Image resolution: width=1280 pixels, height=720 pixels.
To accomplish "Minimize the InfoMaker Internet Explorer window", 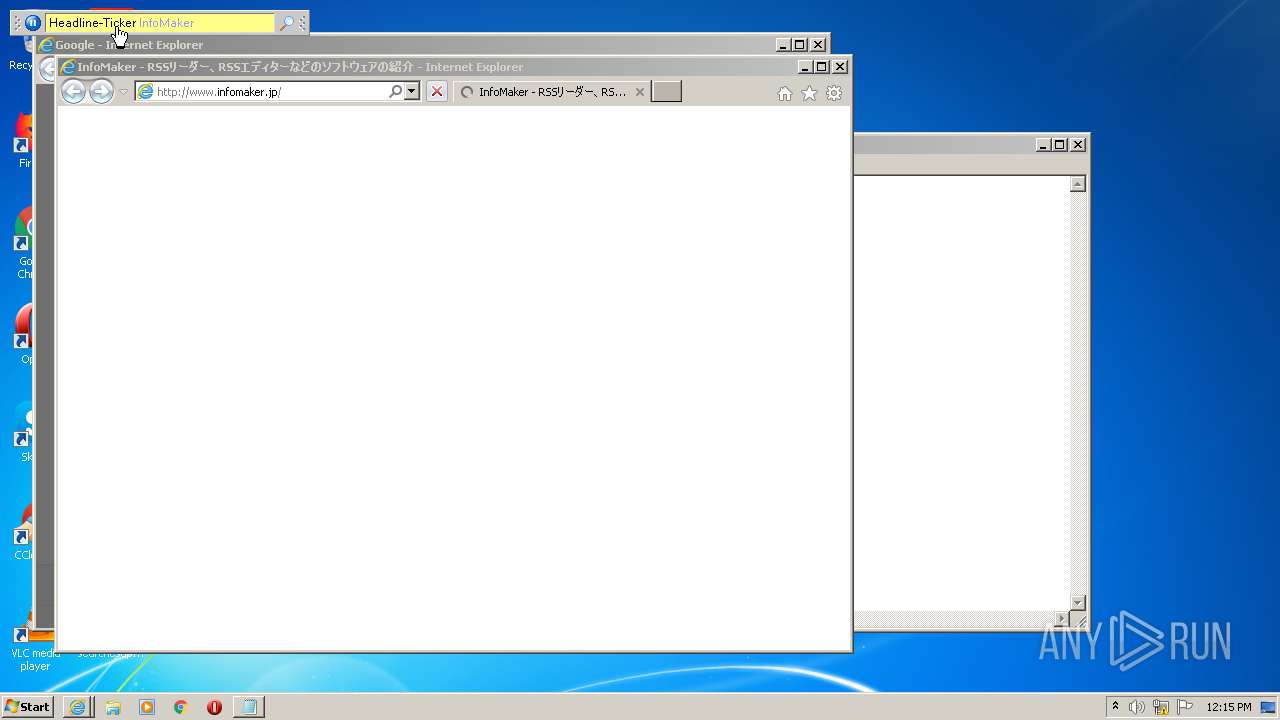I will click(x=805, y=67).
